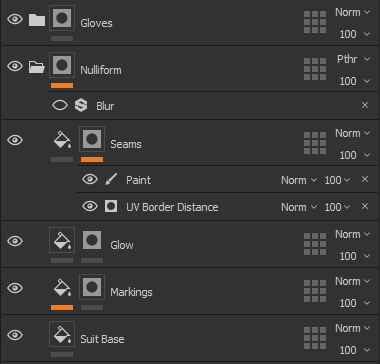Image resolution: width=380 pixels, height=364 pixels.
Task: Remove the Blur filter effect
Action: (x=365, y=105)
